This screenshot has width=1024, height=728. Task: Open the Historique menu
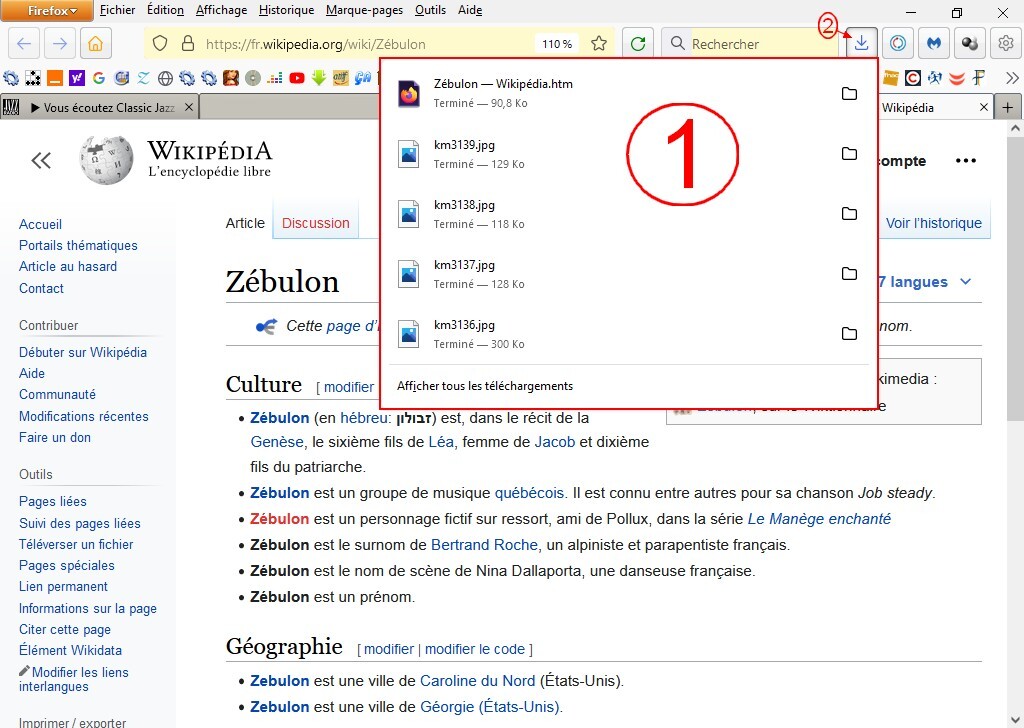pyautogui.click(x=286, y=10)
